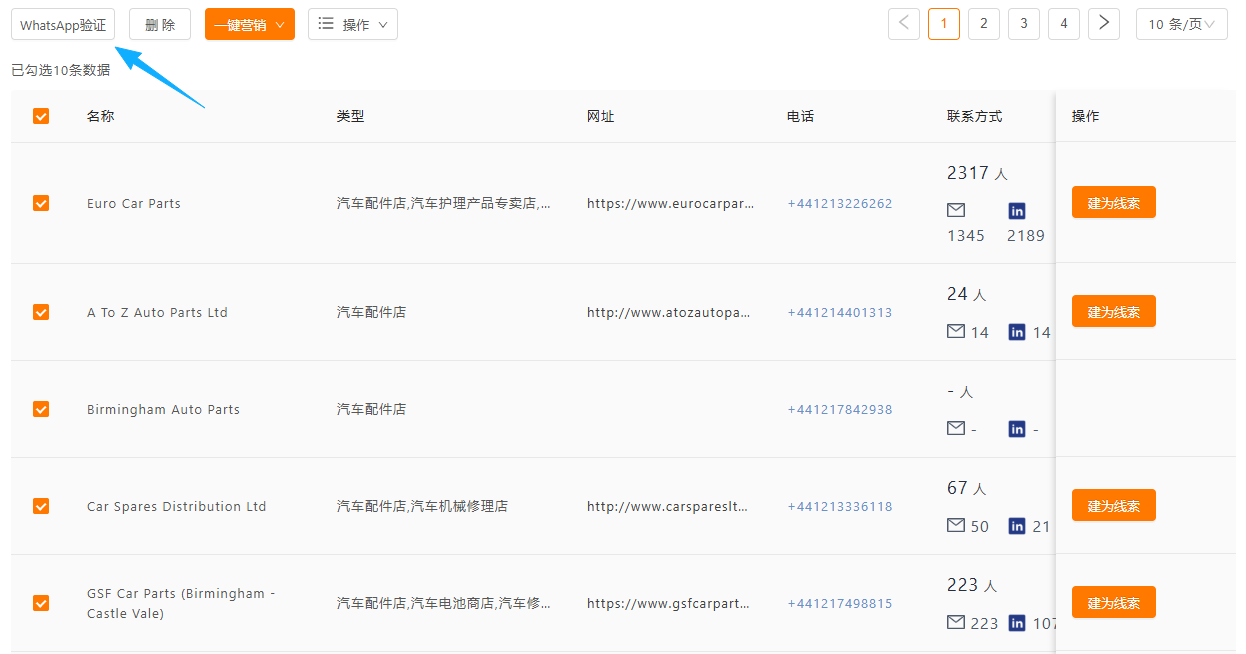Image resolution: width=1246 pixels, height=654 pixels.
Task: Open the 10 条/页 page size selector
Action: (1182, 24)
